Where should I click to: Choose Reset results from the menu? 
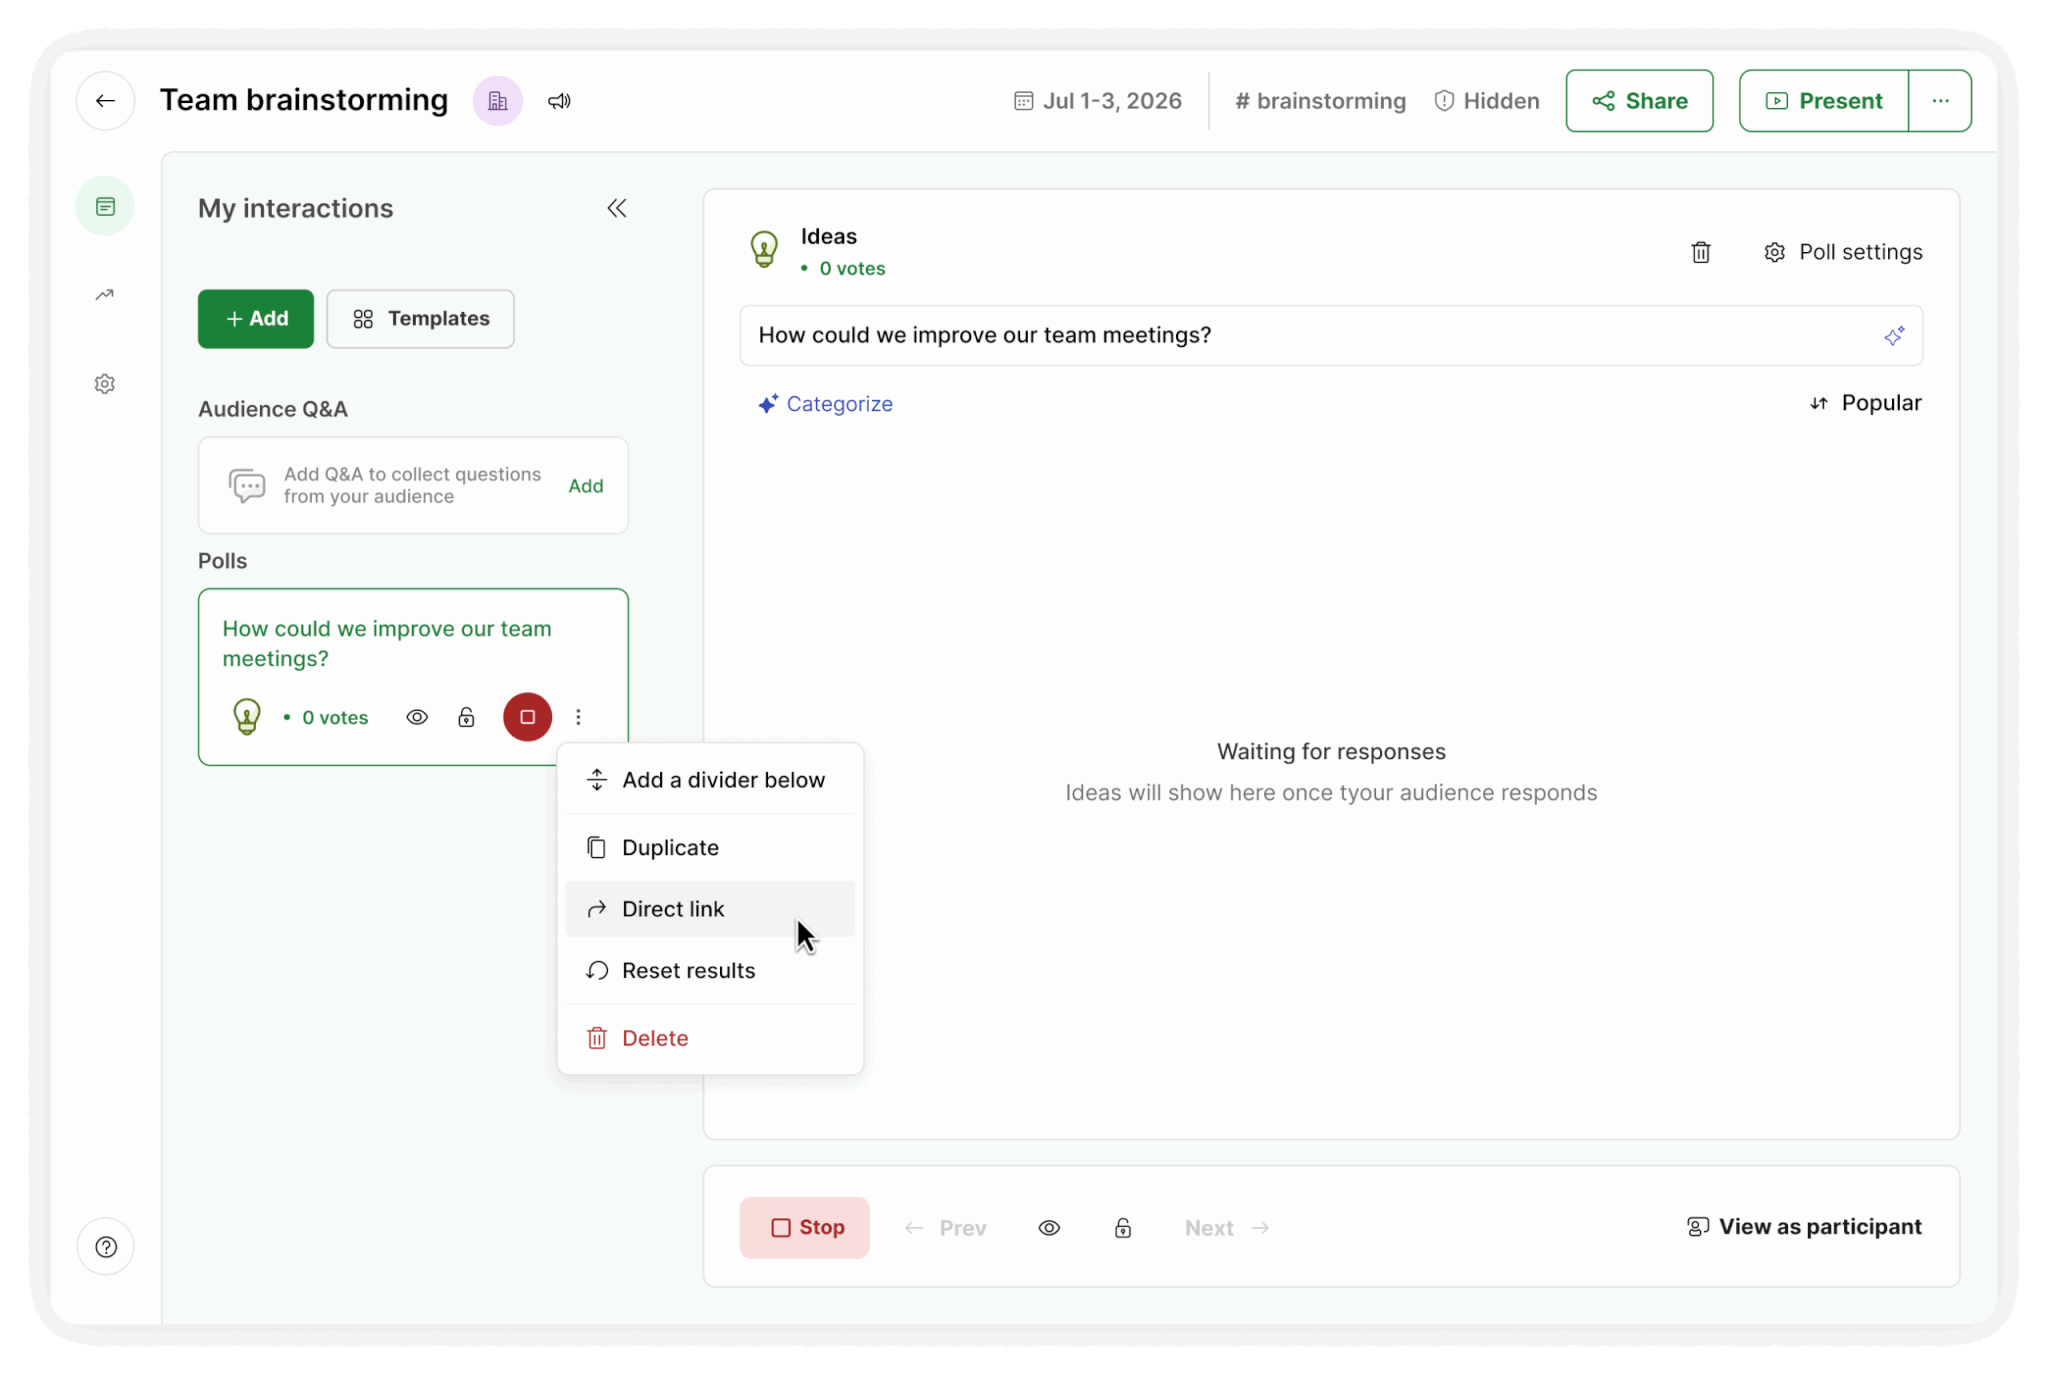710,971
